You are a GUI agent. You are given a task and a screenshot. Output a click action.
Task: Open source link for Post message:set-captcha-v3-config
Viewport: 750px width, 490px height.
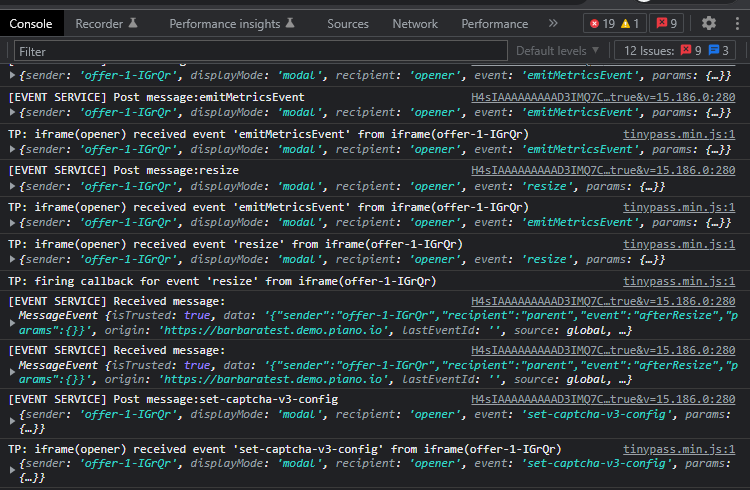603,399
